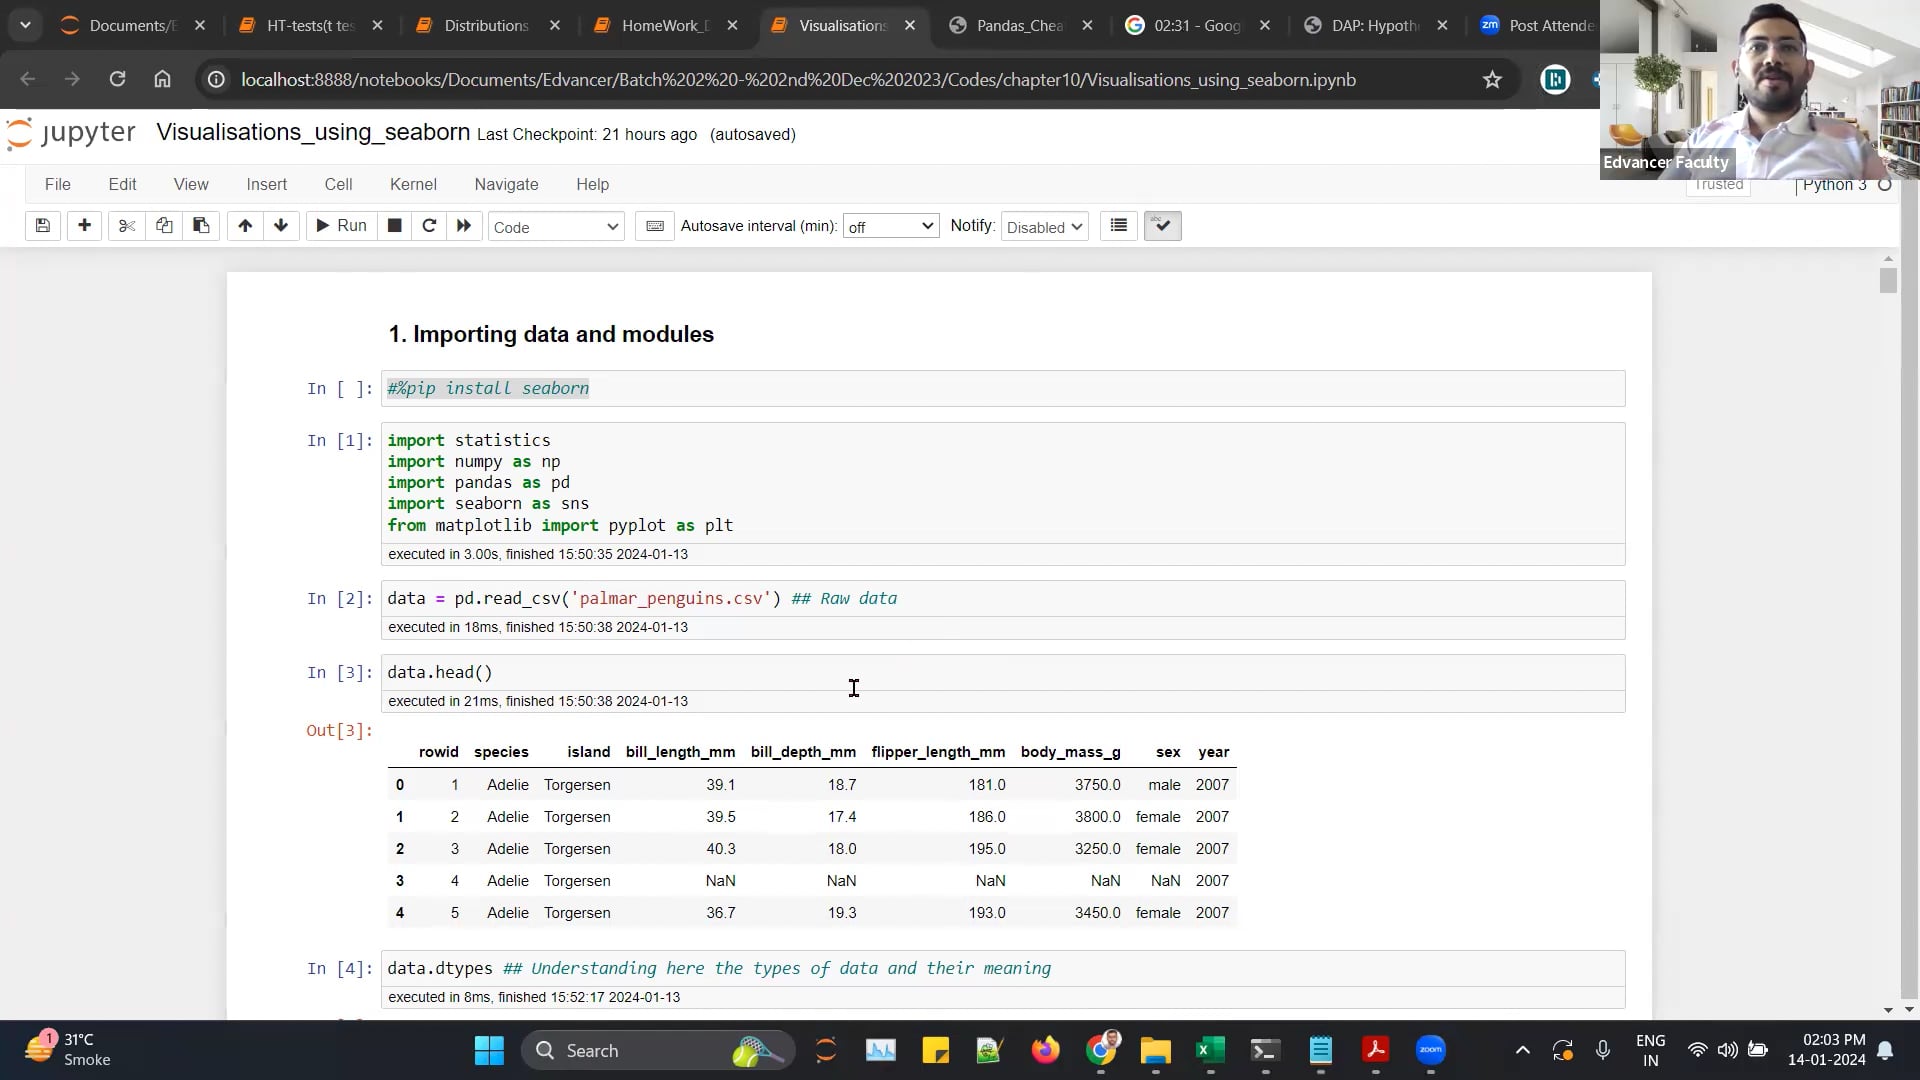Rename notebook title Visualisations_using_seaborn
1920x1080 pixels.
click(313, 132)
